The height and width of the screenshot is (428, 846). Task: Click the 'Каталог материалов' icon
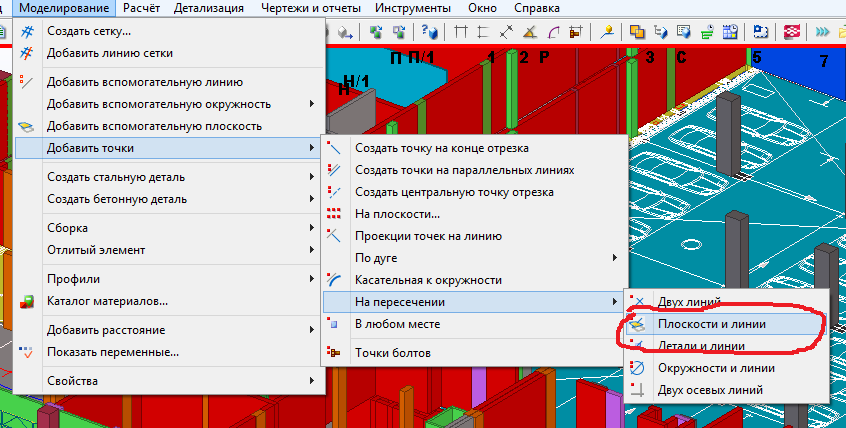tap(27, 301)
